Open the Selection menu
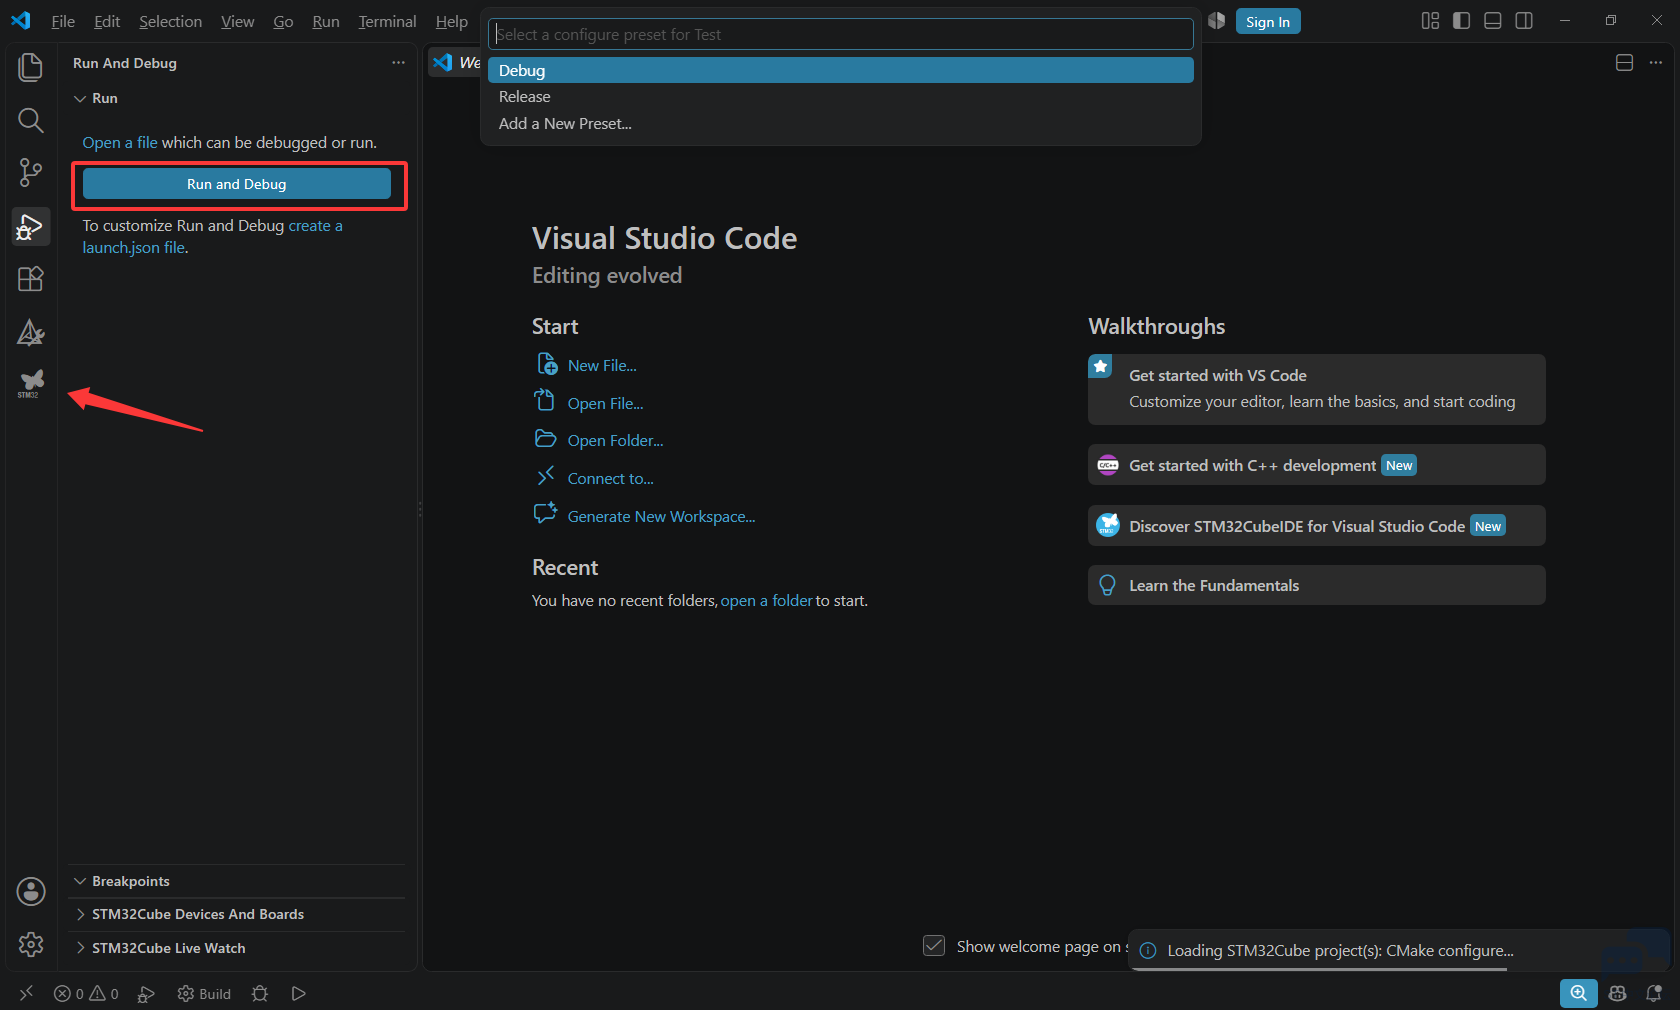1680x1010 pixels. 170,21
